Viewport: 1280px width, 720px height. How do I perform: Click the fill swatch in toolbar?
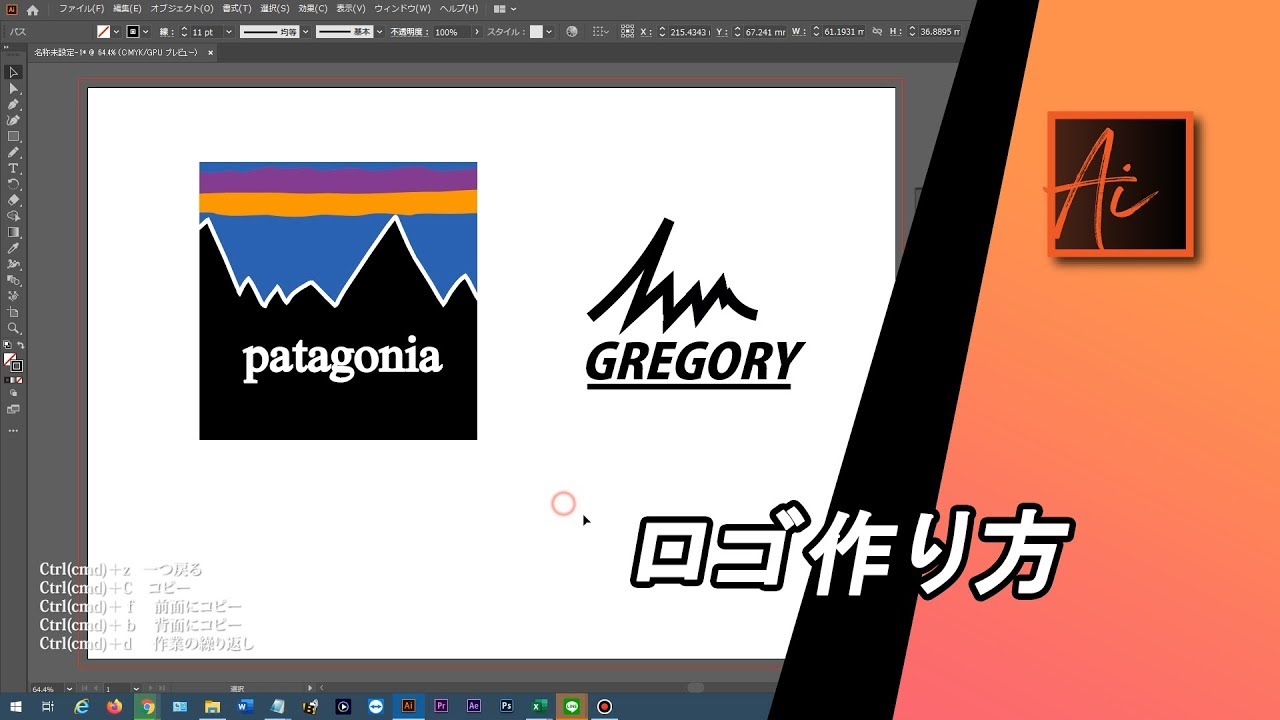click(10, 359)
